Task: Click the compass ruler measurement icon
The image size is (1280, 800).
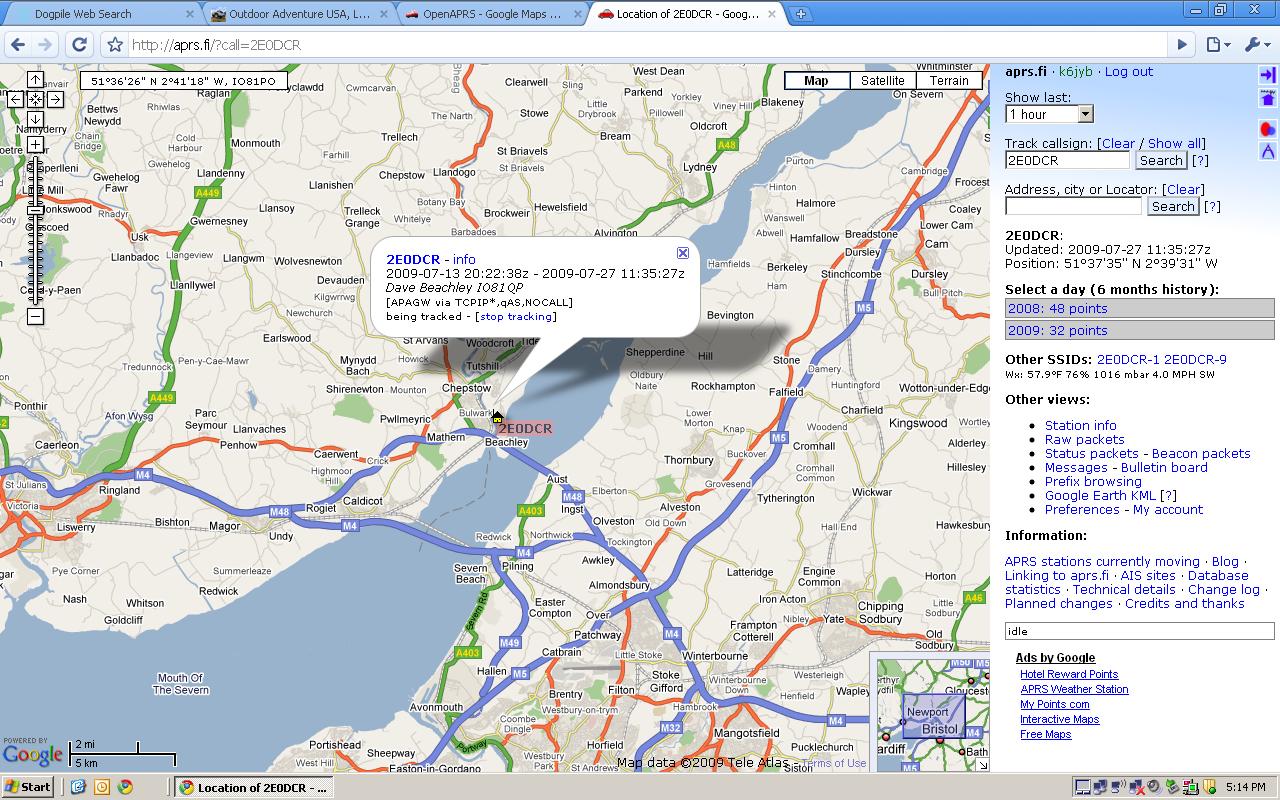Action: 1267,151
